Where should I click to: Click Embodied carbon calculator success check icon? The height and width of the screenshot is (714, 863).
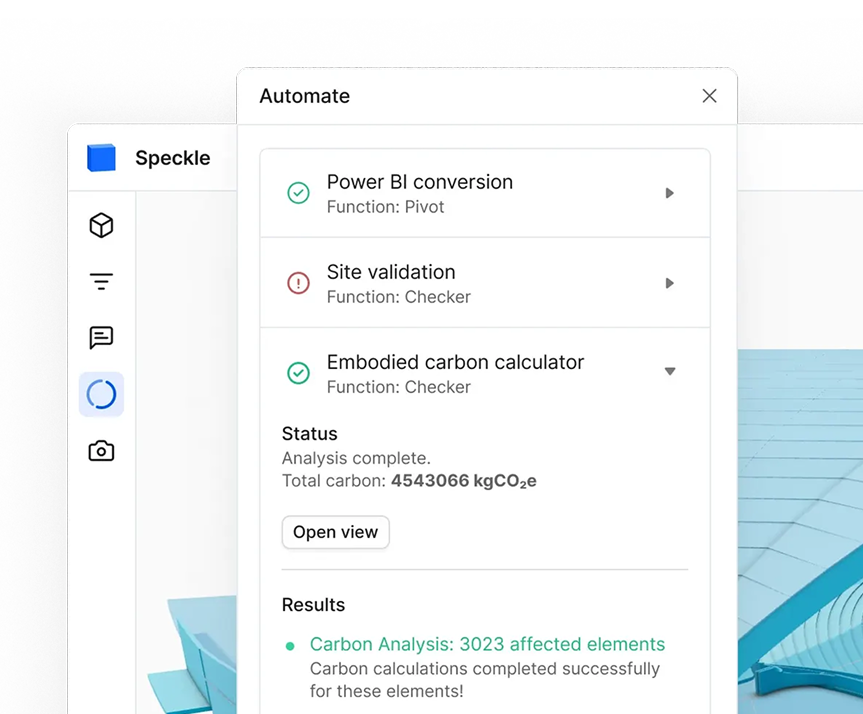pyautogui.click(x=298, y=373)
